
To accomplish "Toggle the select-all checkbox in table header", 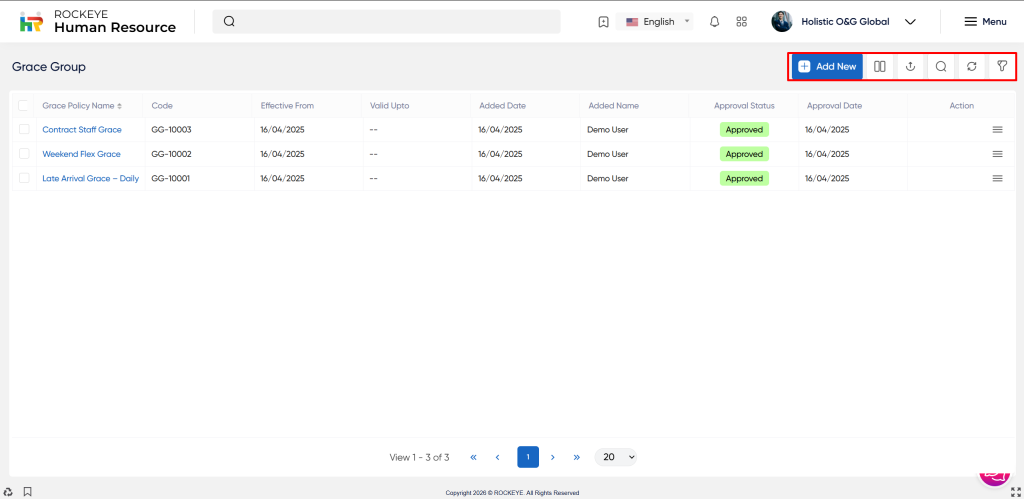I will click(x=24, y=105).
